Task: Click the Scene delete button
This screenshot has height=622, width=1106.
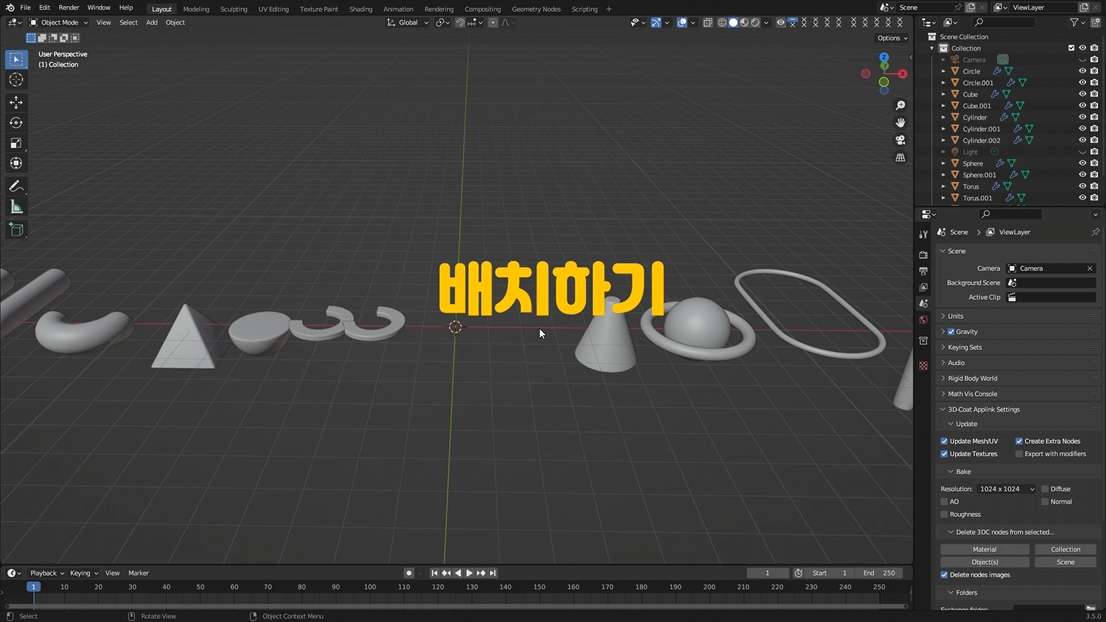Action: coord(1065,562)
